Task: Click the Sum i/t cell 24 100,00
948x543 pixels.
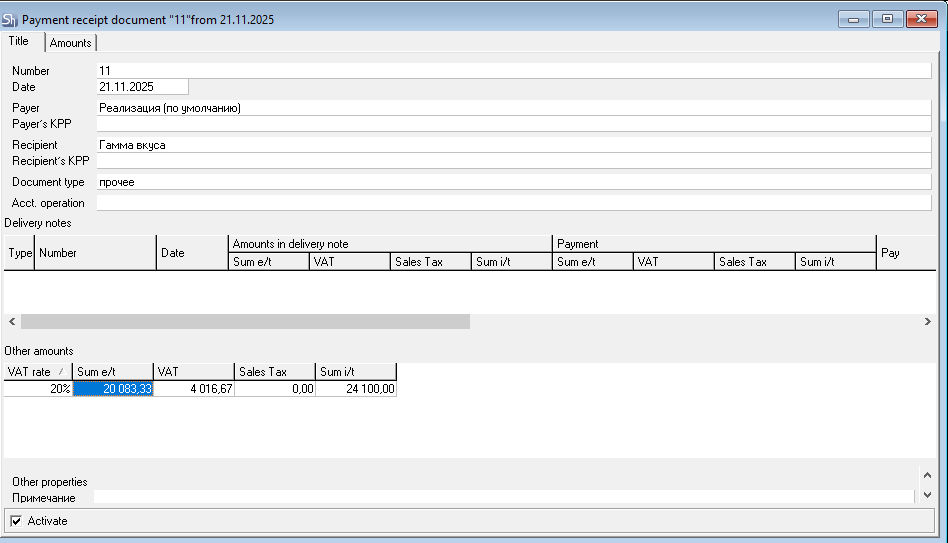Action: point(356,390)
